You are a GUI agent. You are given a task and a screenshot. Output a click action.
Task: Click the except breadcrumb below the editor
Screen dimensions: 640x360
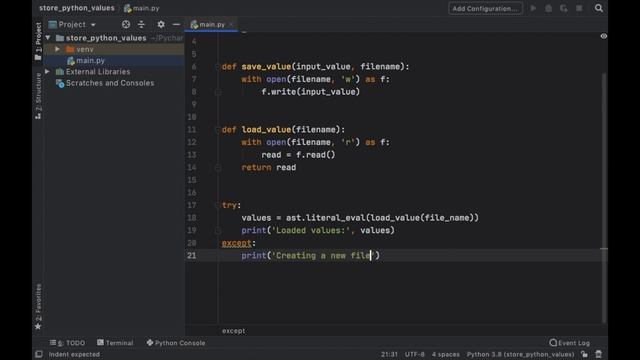tap(233, 331)
